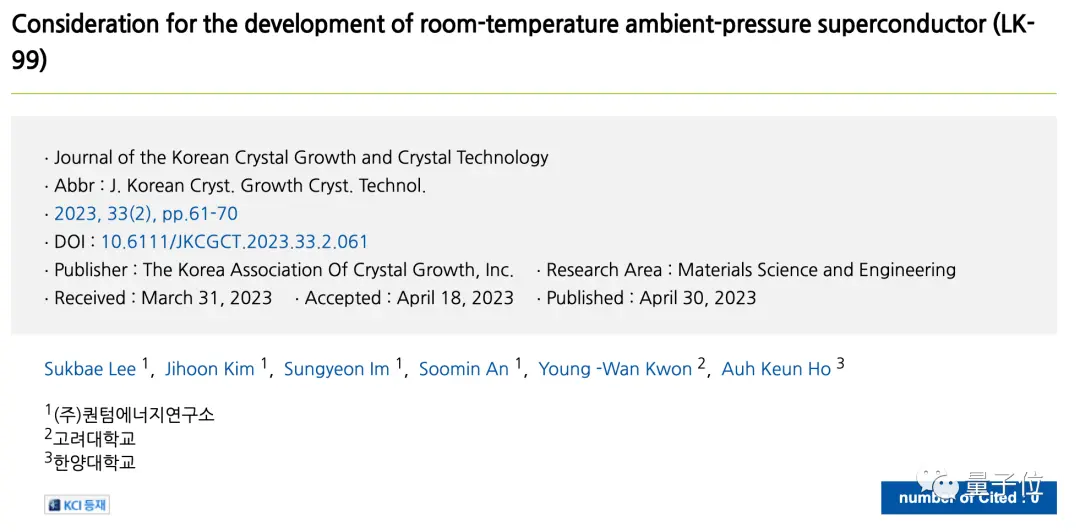Screen dimensions: 1080x532
Task: Open the DOI 10.6111/JKCGCT.2023.33.2.061 link
Action: (234, 241)
